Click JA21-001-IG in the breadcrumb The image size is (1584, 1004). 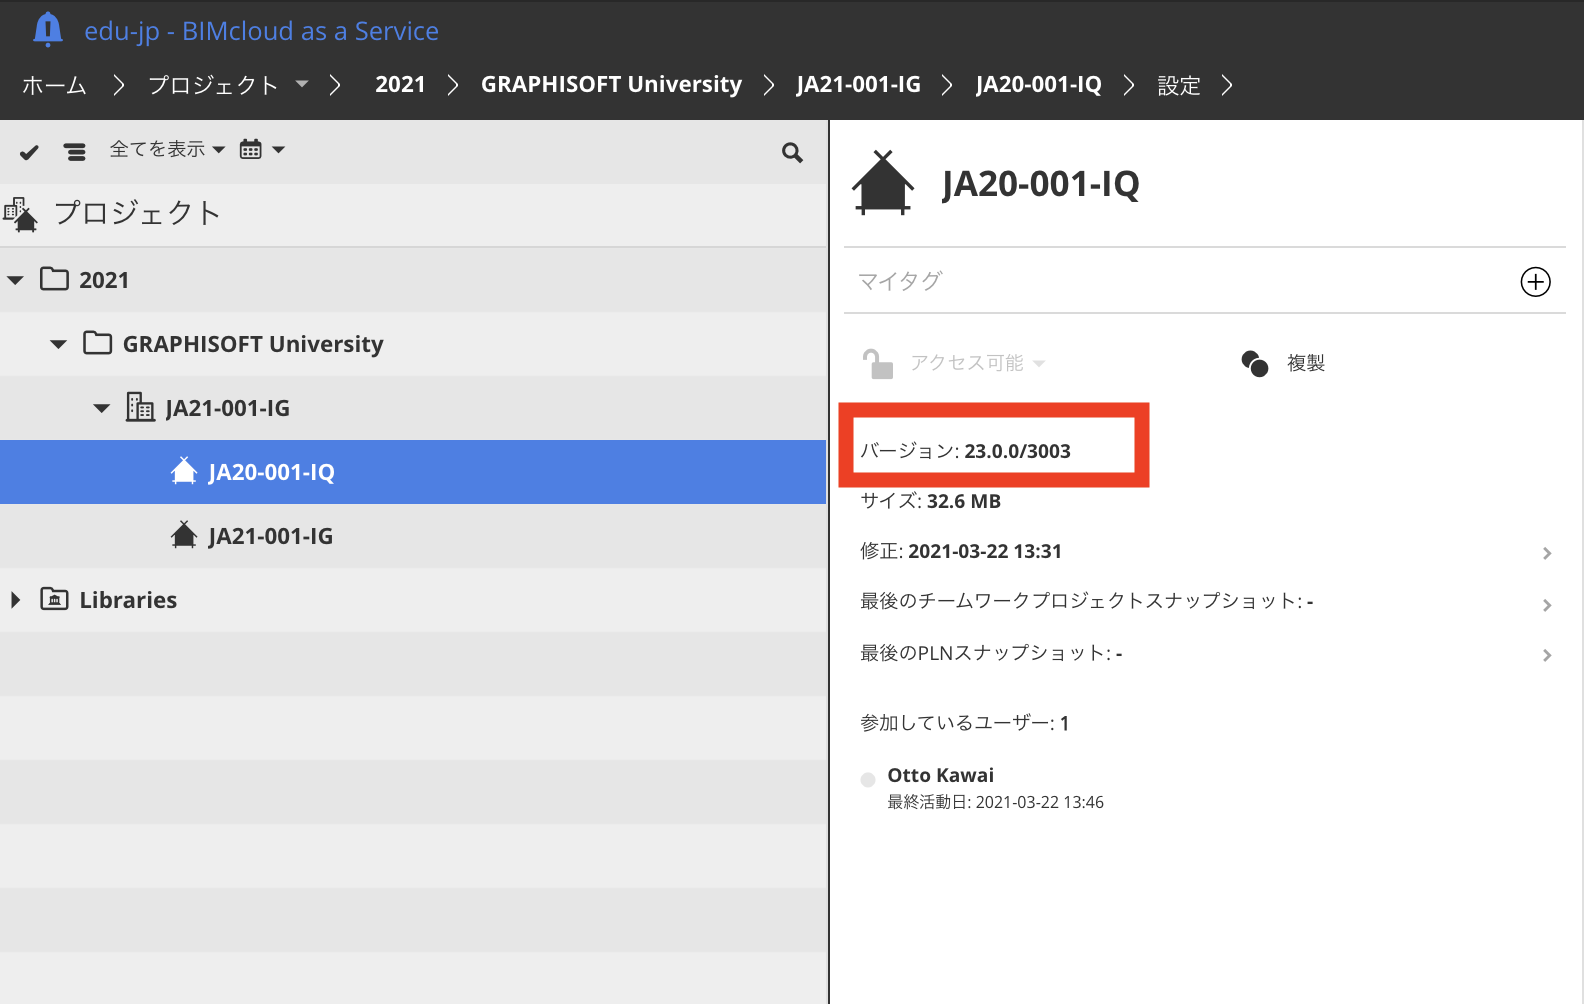[x=858, y=84]
